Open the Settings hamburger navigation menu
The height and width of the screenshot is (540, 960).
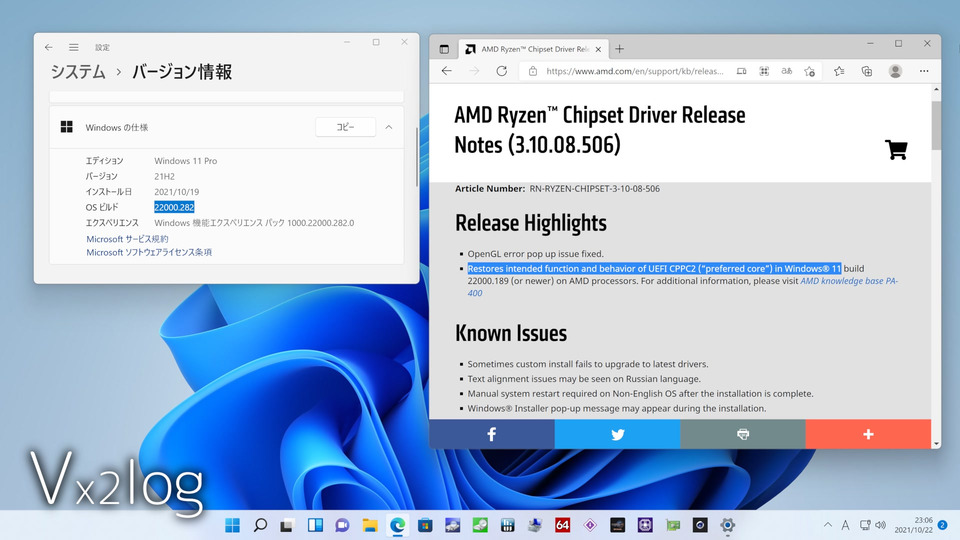click(x=73, y=47)
